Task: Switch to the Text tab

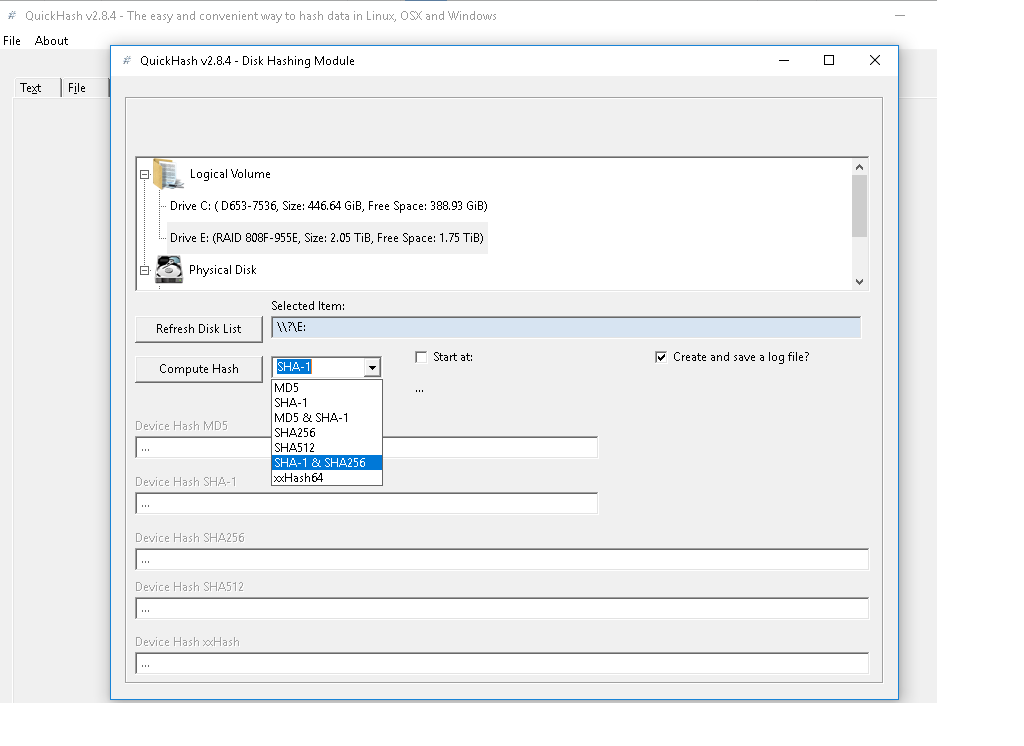Action: pyautogui.click(x=31, y=88)
